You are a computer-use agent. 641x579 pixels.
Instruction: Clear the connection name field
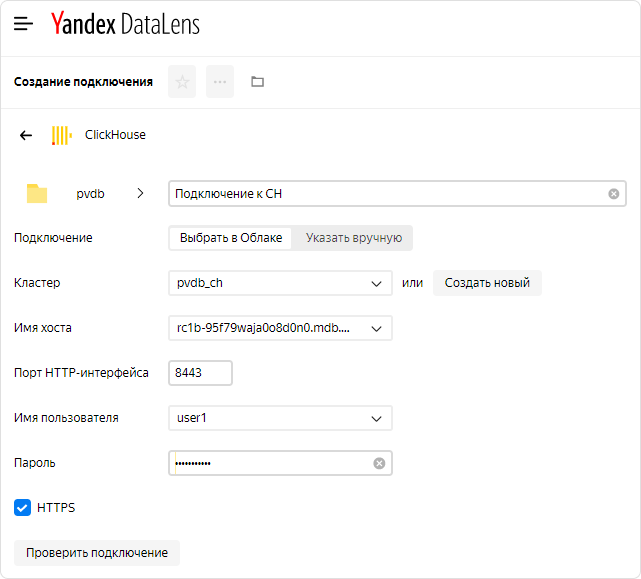point(613,194)
